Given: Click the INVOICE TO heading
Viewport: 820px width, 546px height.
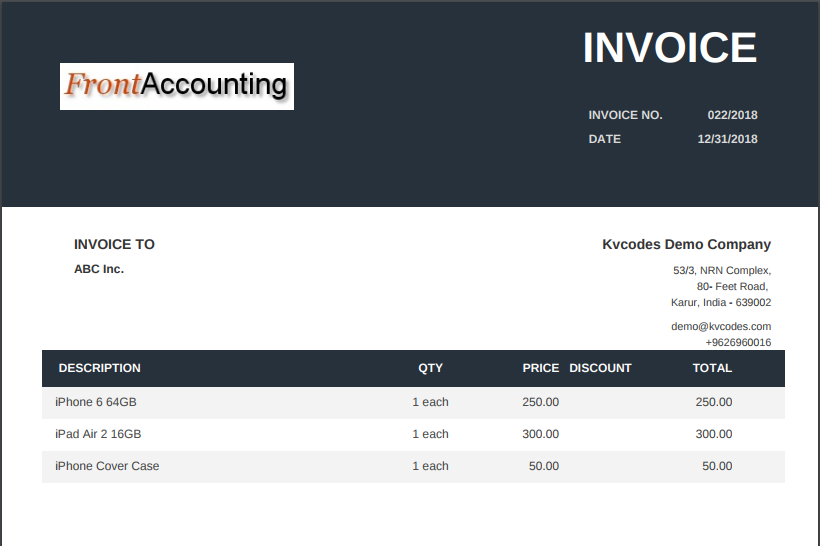Looking at the screenshot, I should click(114, 244).
